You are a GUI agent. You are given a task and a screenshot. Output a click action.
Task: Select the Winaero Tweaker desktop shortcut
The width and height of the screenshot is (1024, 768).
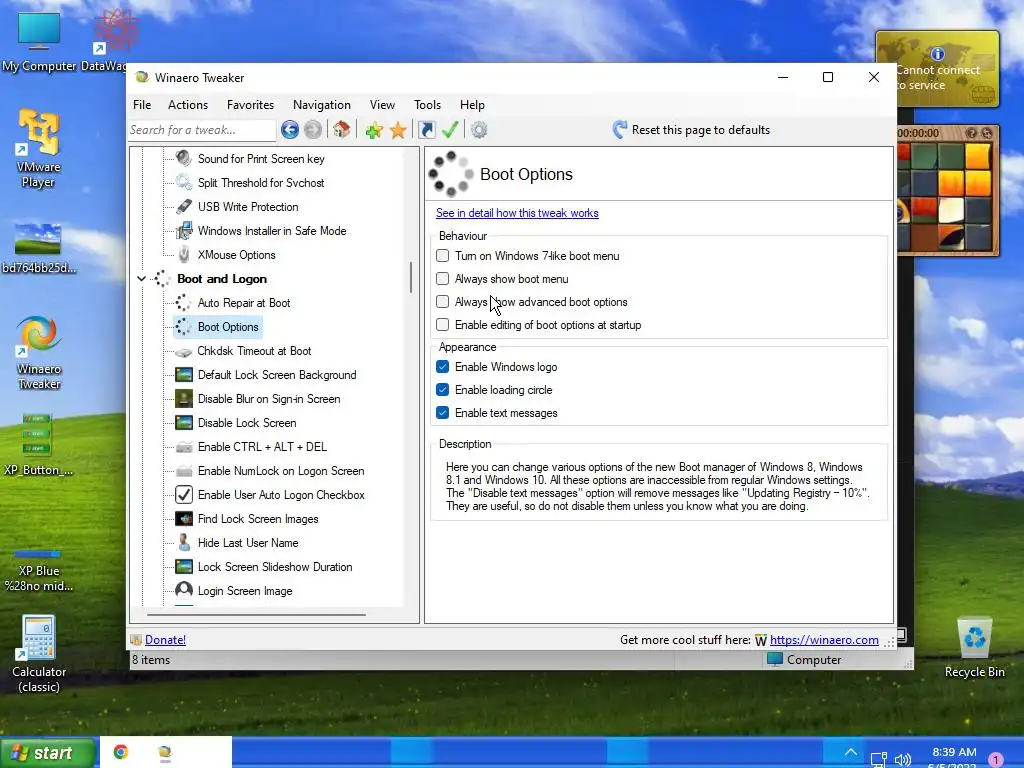coord(39,353)
